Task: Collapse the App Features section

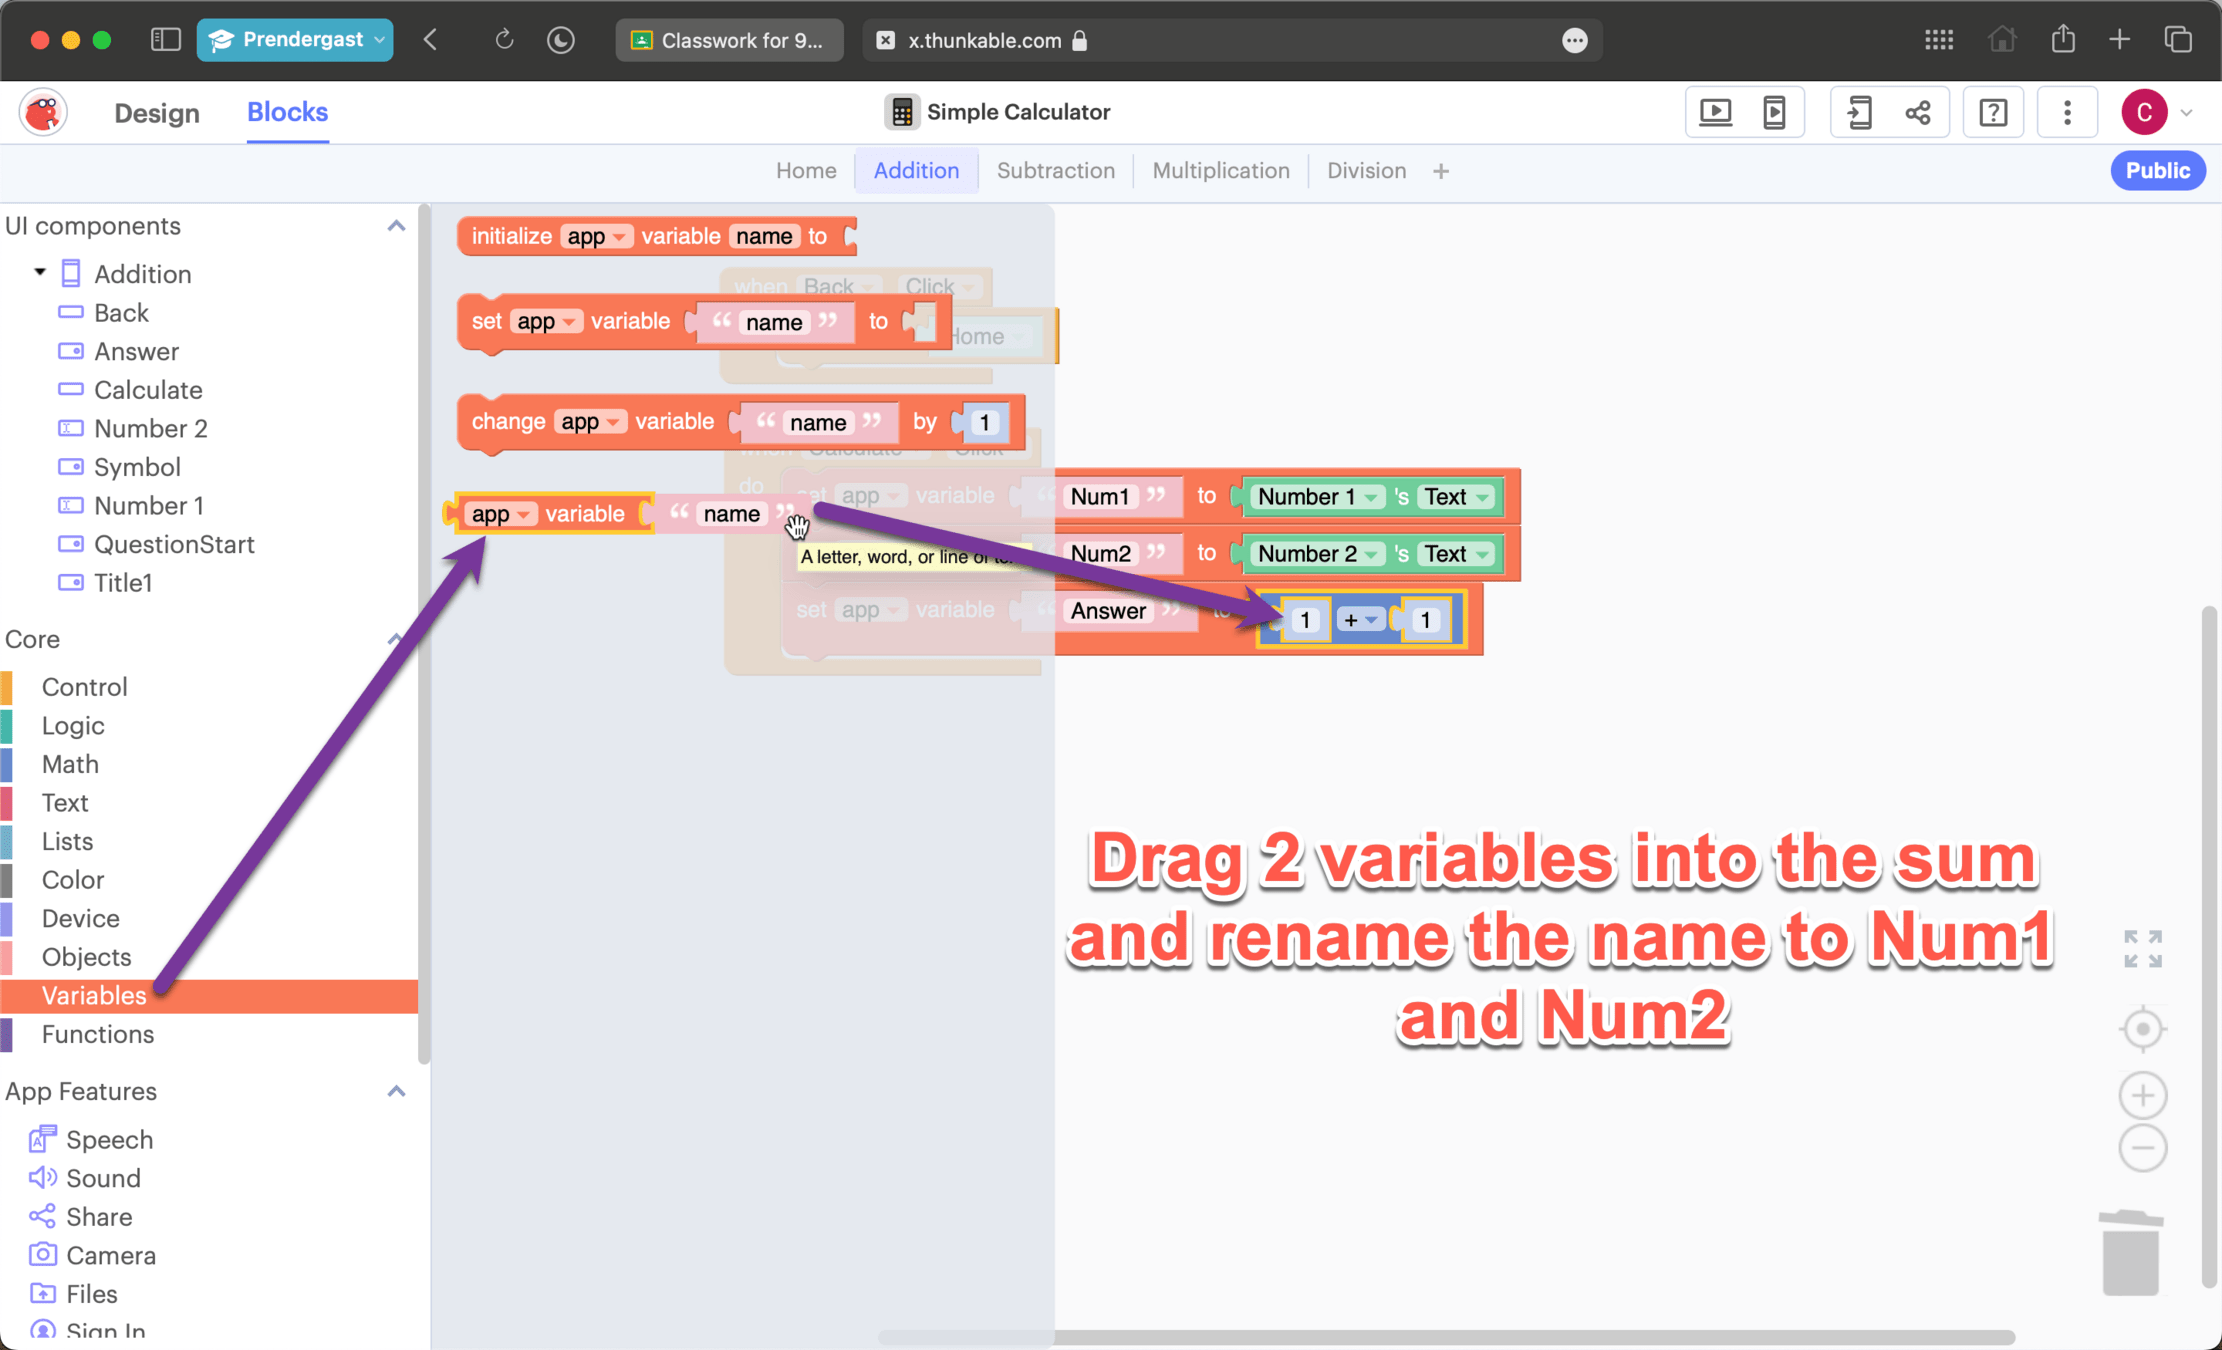Action: [x=396, y=1091]
